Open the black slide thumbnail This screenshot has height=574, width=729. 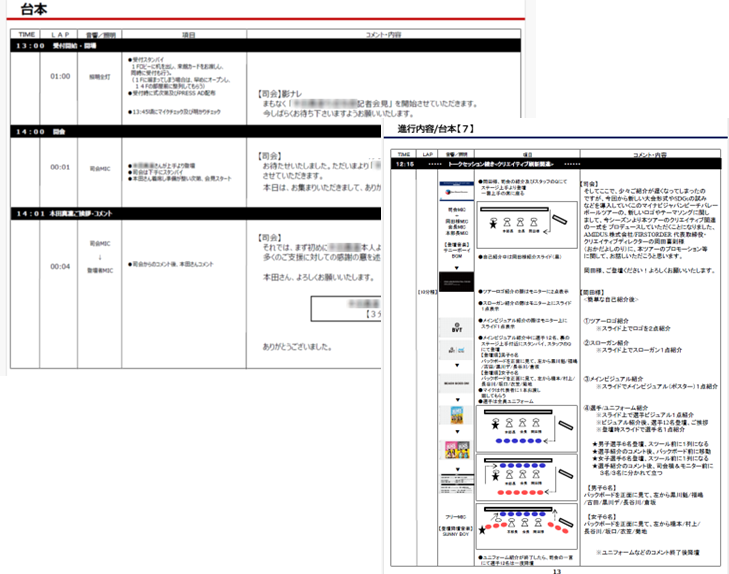point(457,282)
